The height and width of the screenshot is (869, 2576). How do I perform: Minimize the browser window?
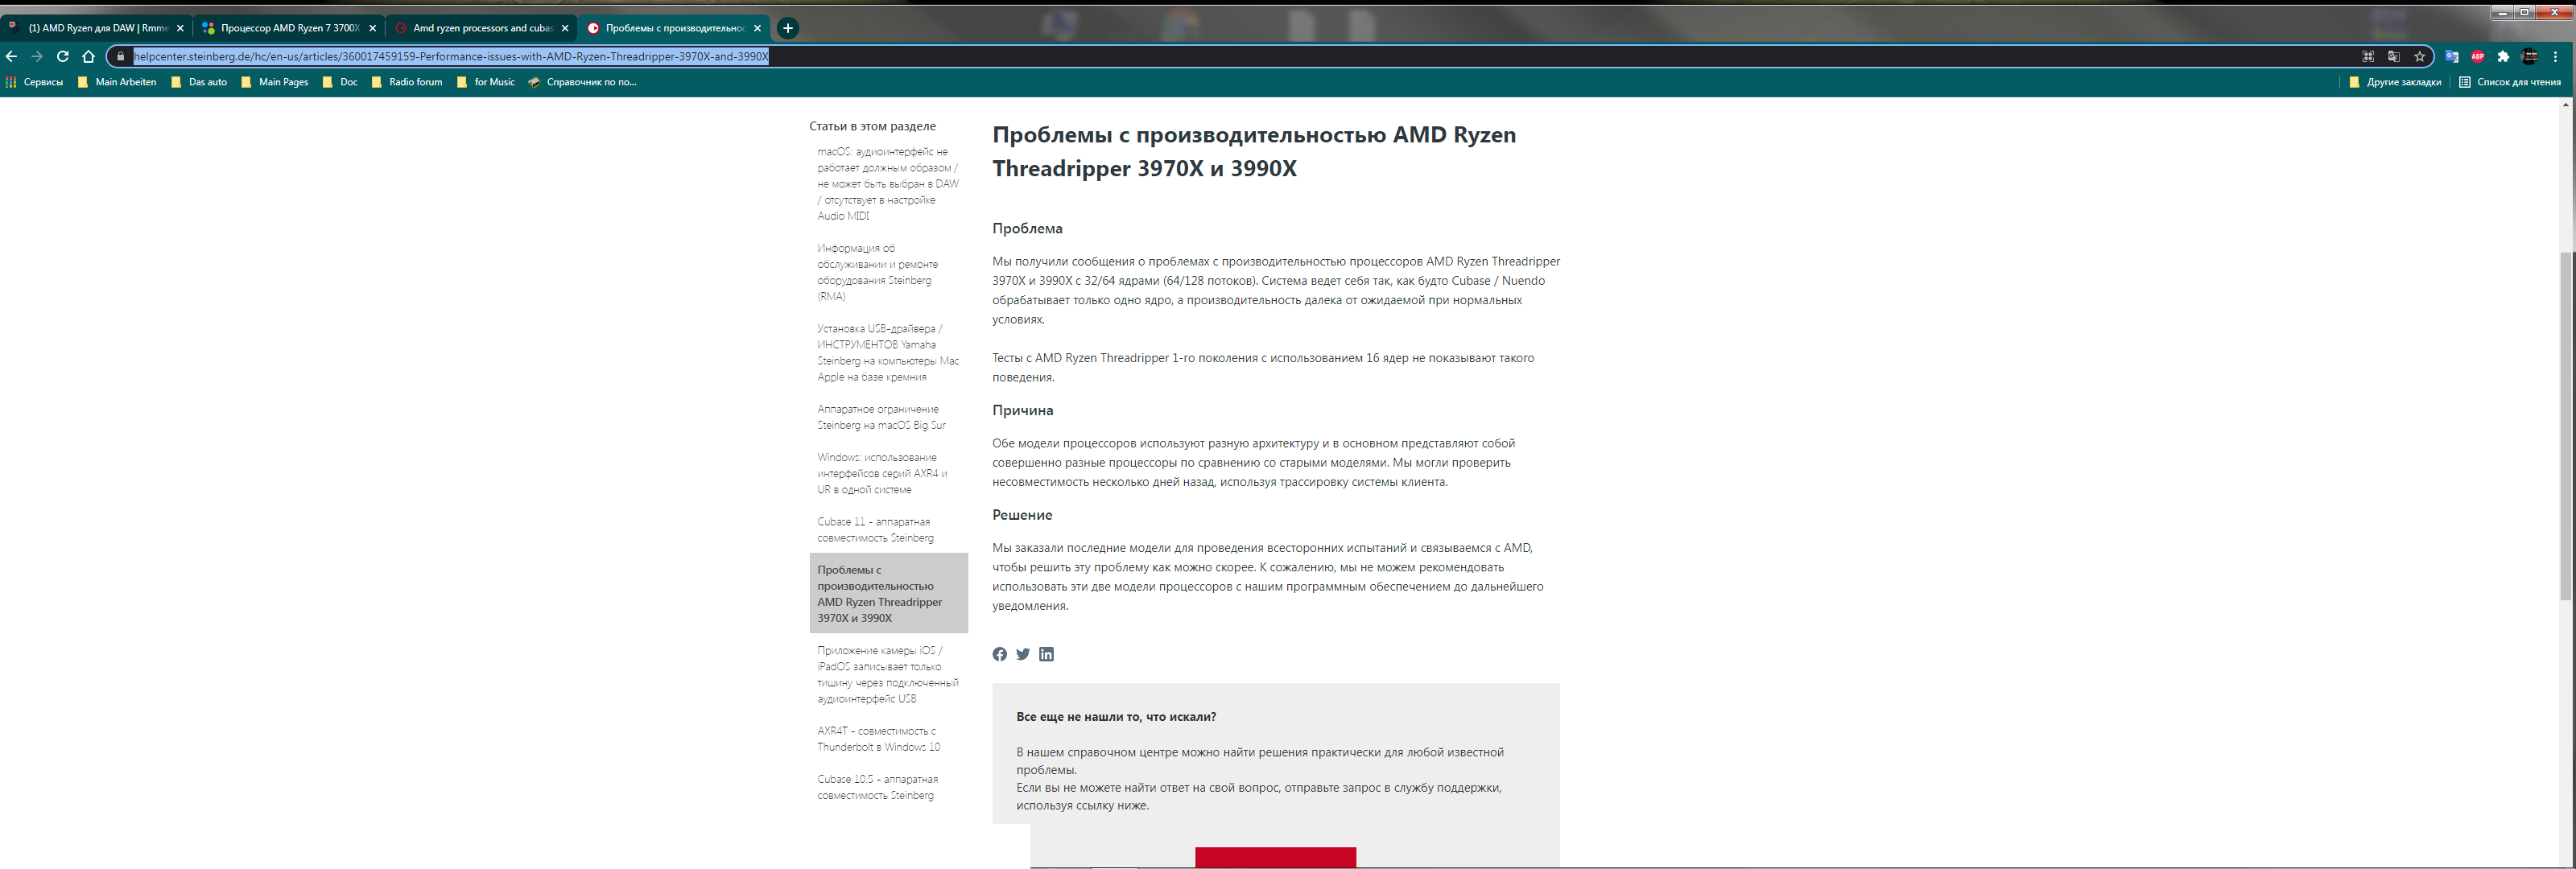tap(2503, 12)
